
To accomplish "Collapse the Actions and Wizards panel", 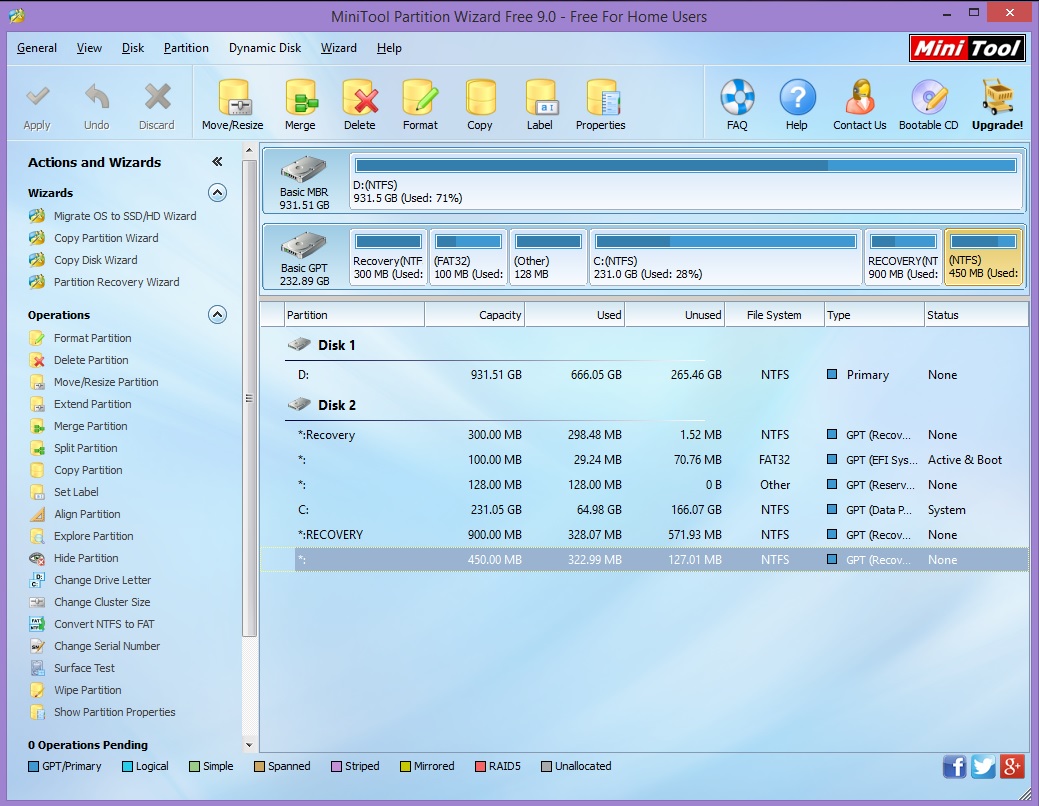I will tap(217, 162).
